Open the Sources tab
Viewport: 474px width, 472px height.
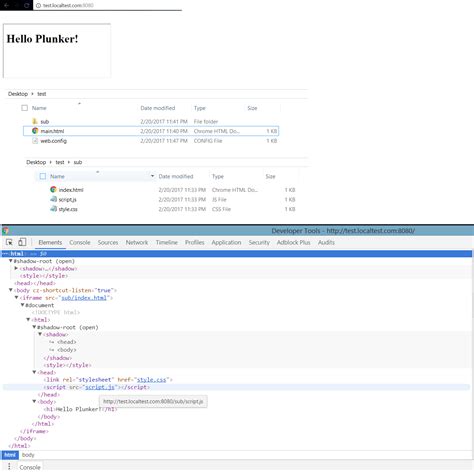click(x=108, y=242)
